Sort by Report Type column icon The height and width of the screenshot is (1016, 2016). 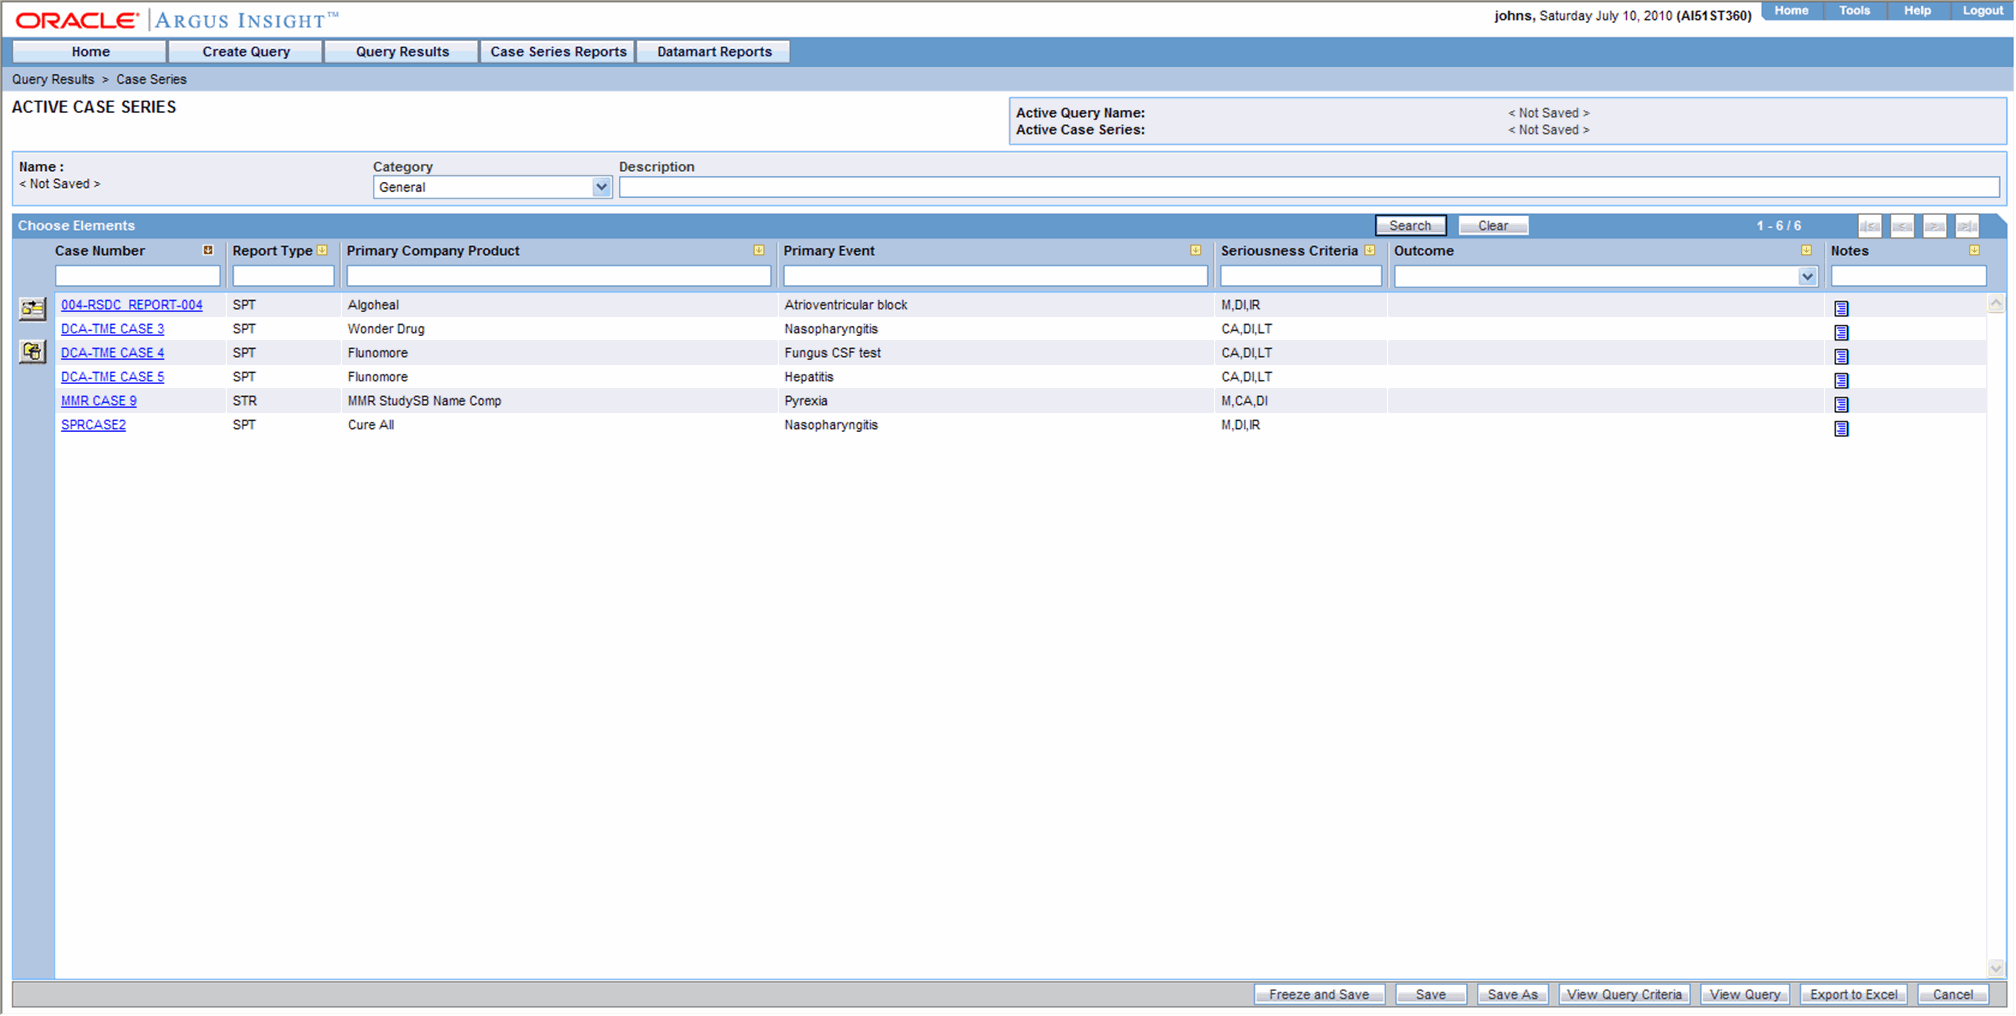322,250
